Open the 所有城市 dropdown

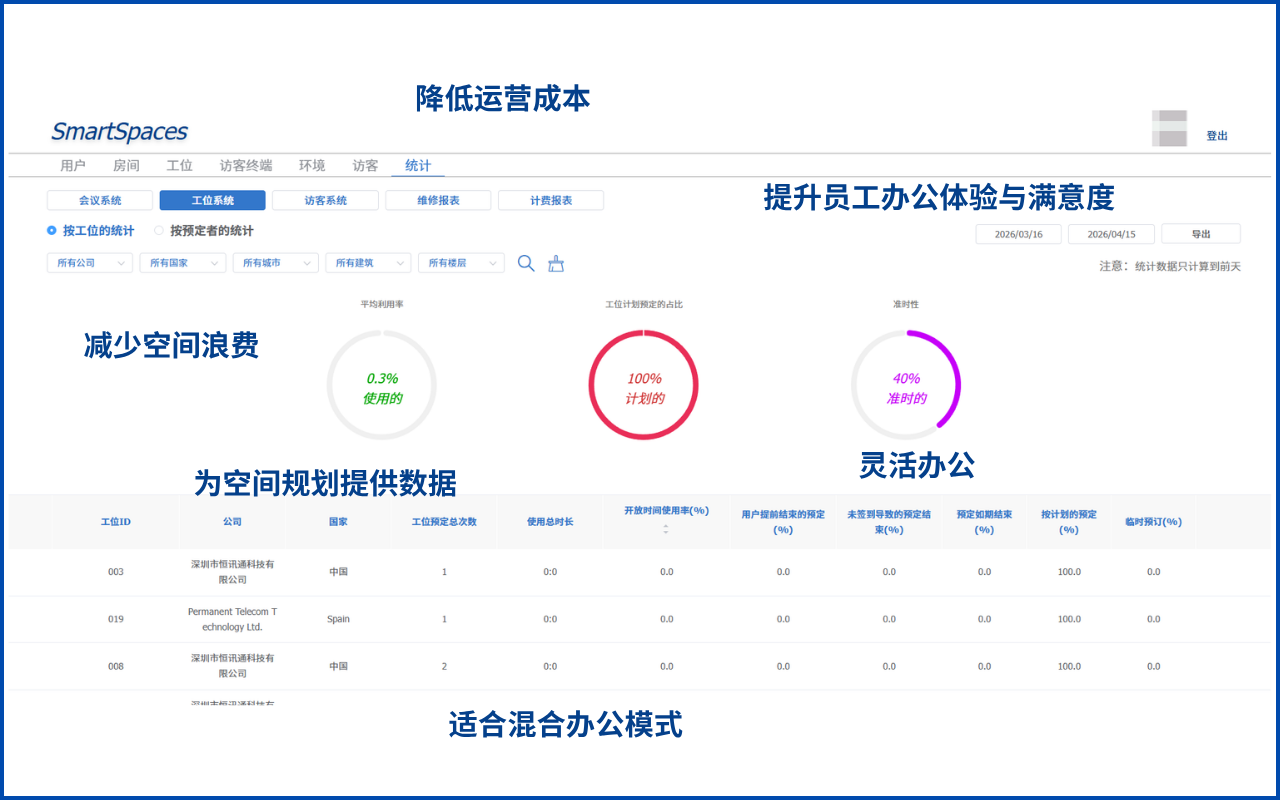click(276, 263)
